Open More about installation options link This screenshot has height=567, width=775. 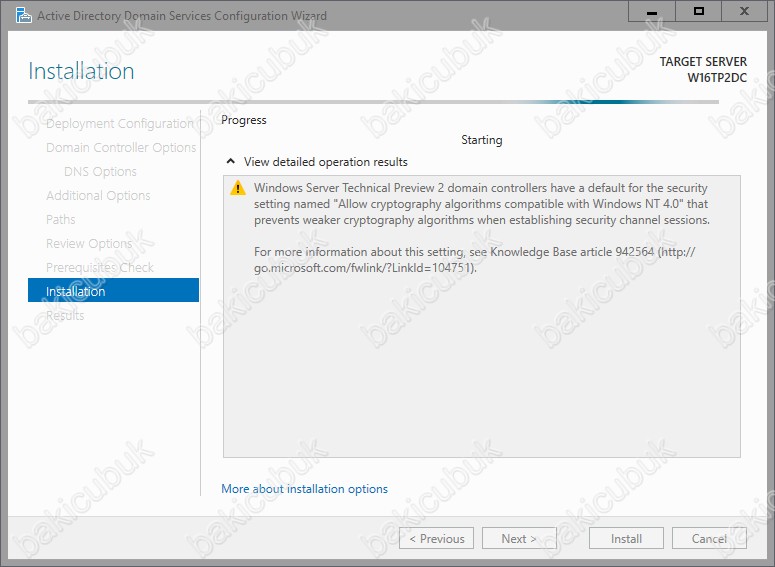click(304, 489)
